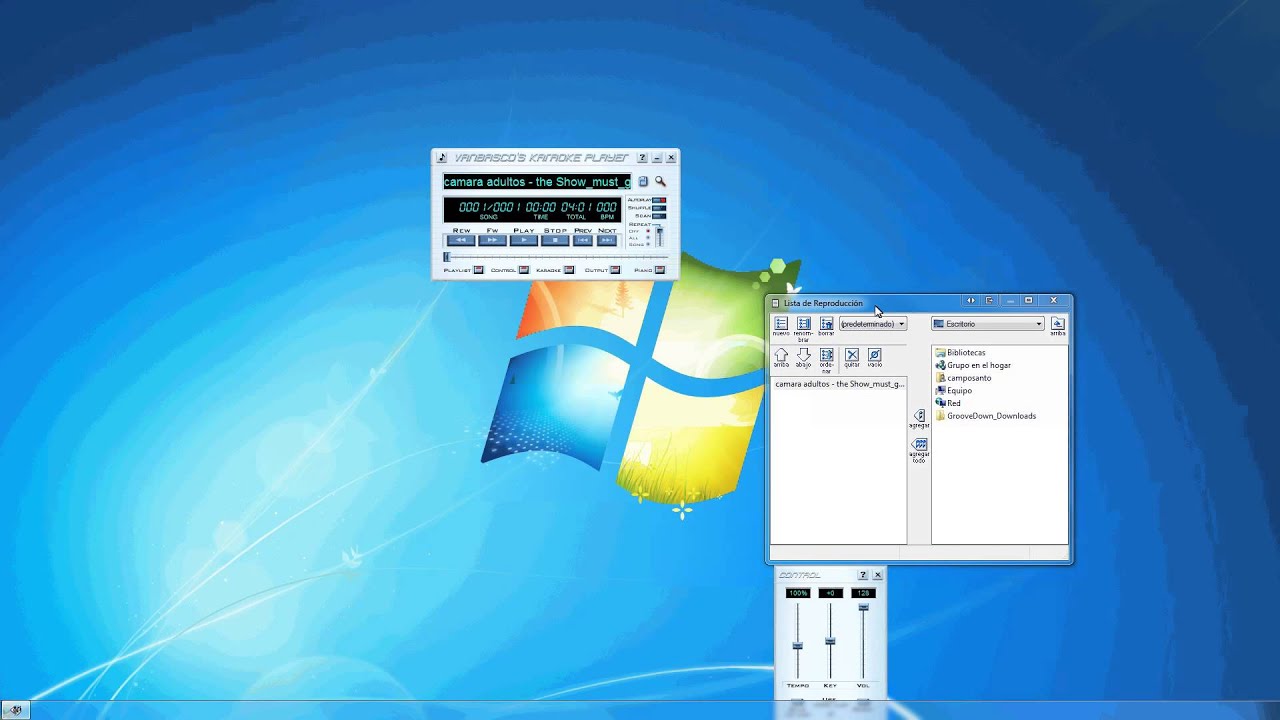Click the Tempo slider handle
The width and height of the screenshot is (1280, 720).
[x=797, y=645]
